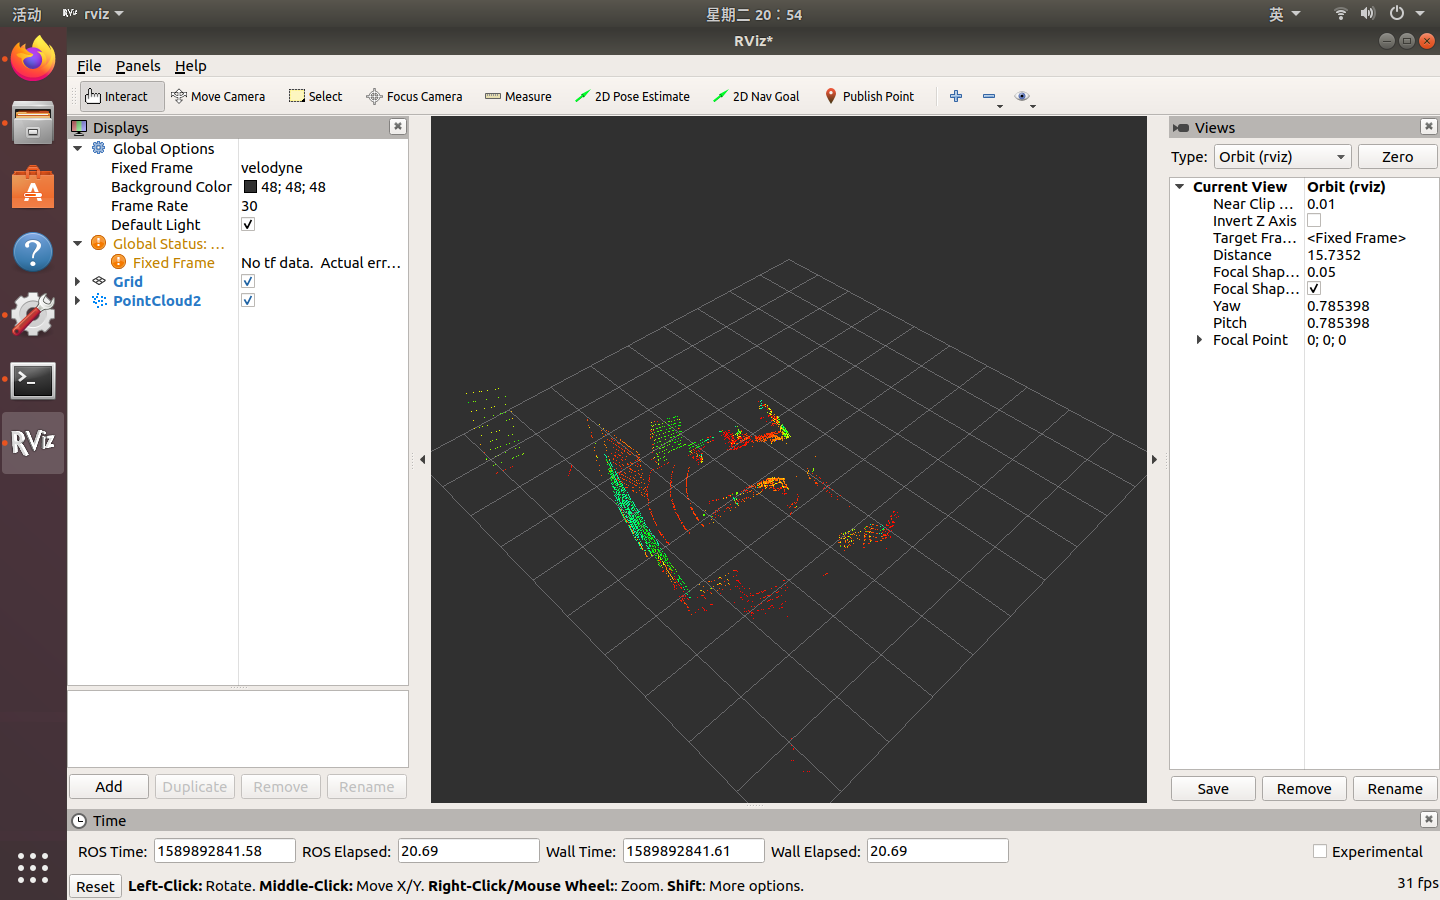Collapse the Global Options section

tap(78, 148)
